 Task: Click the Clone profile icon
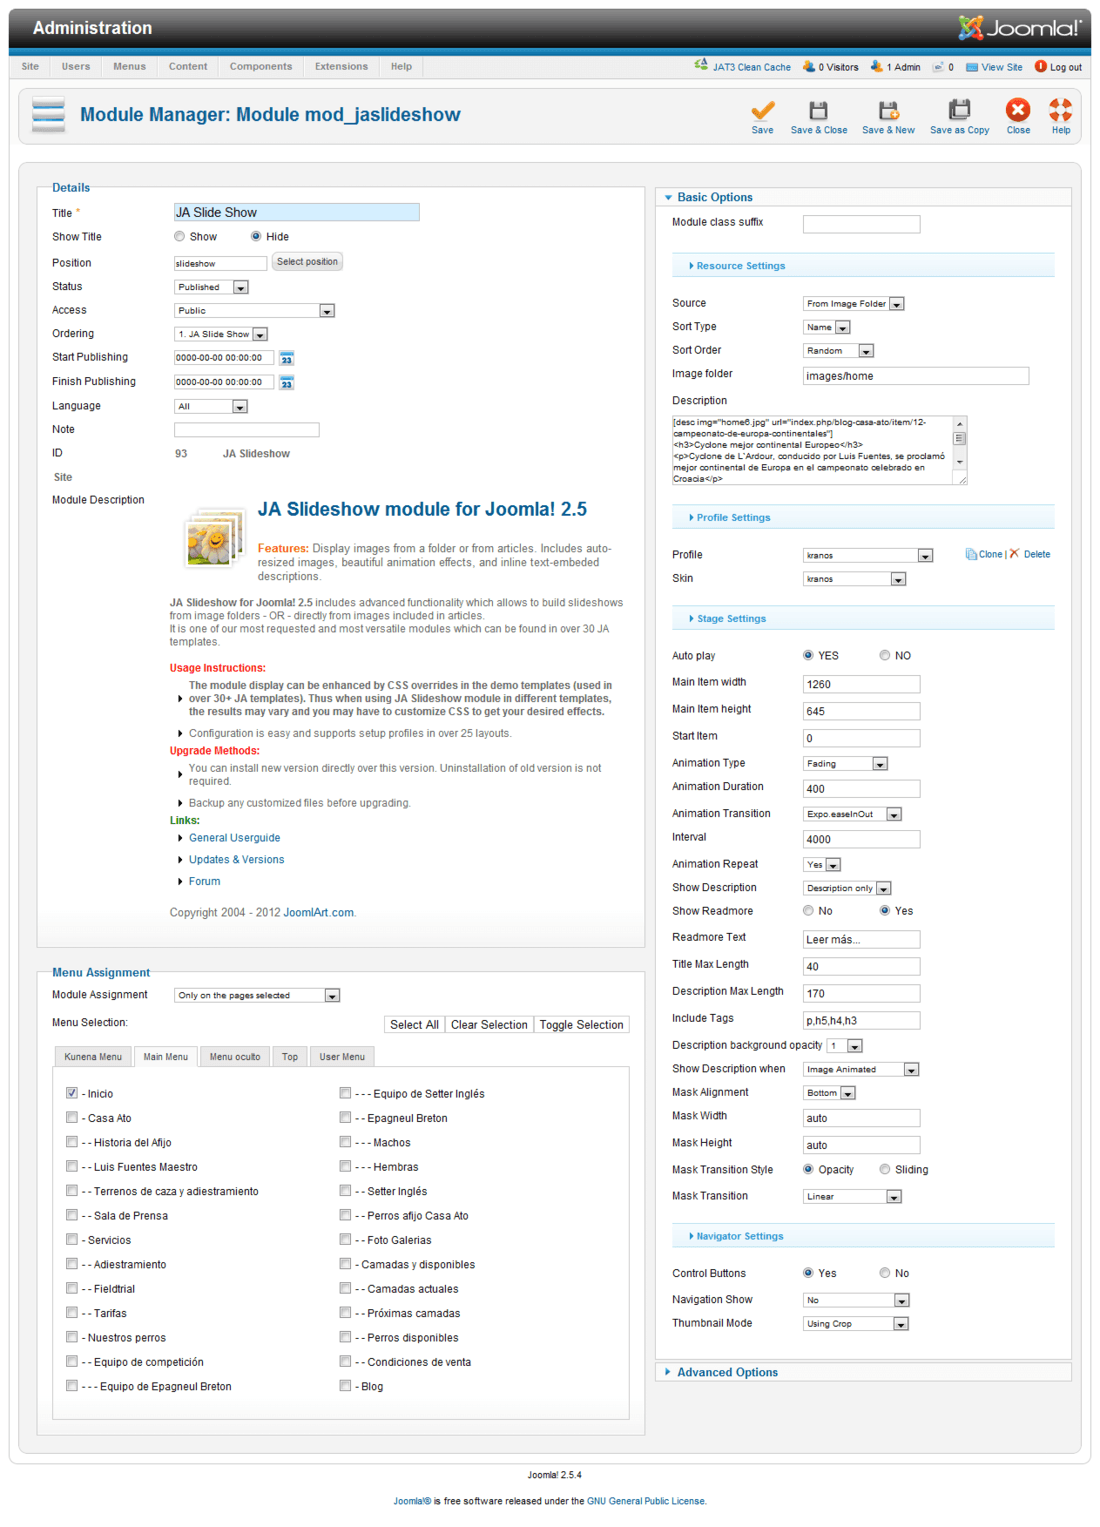point(971,554)
